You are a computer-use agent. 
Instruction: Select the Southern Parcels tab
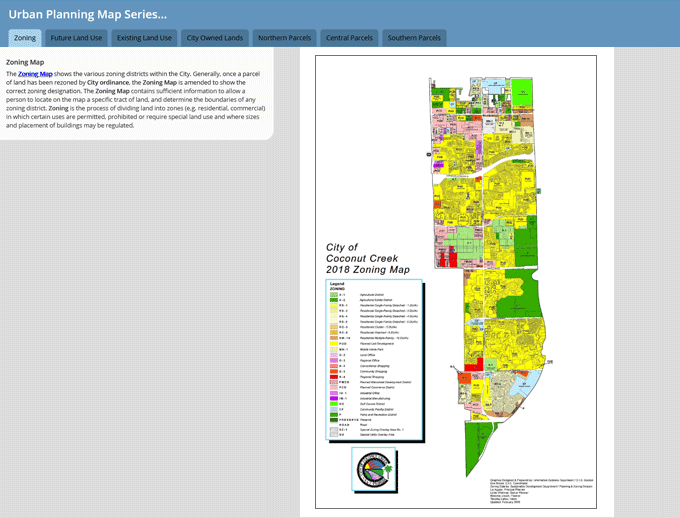pyautogui.click(x=414, y=38)
